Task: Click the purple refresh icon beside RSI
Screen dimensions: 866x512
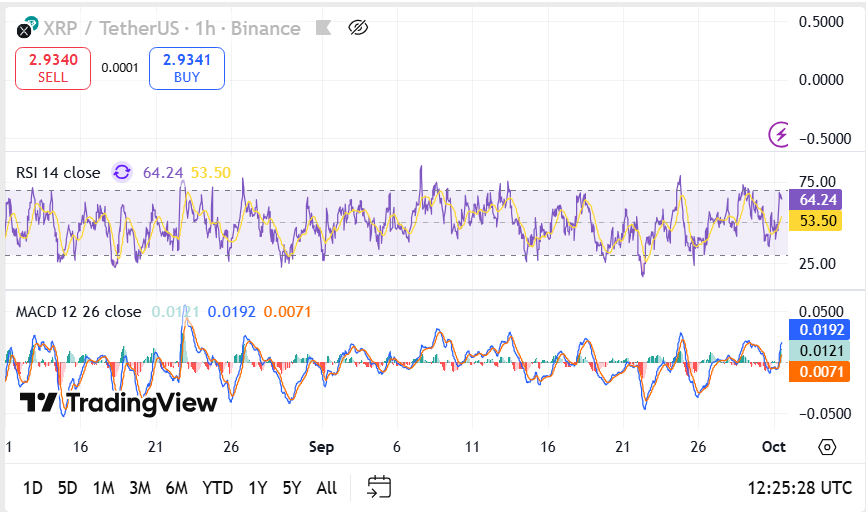Action: click(x=122, y=172)
